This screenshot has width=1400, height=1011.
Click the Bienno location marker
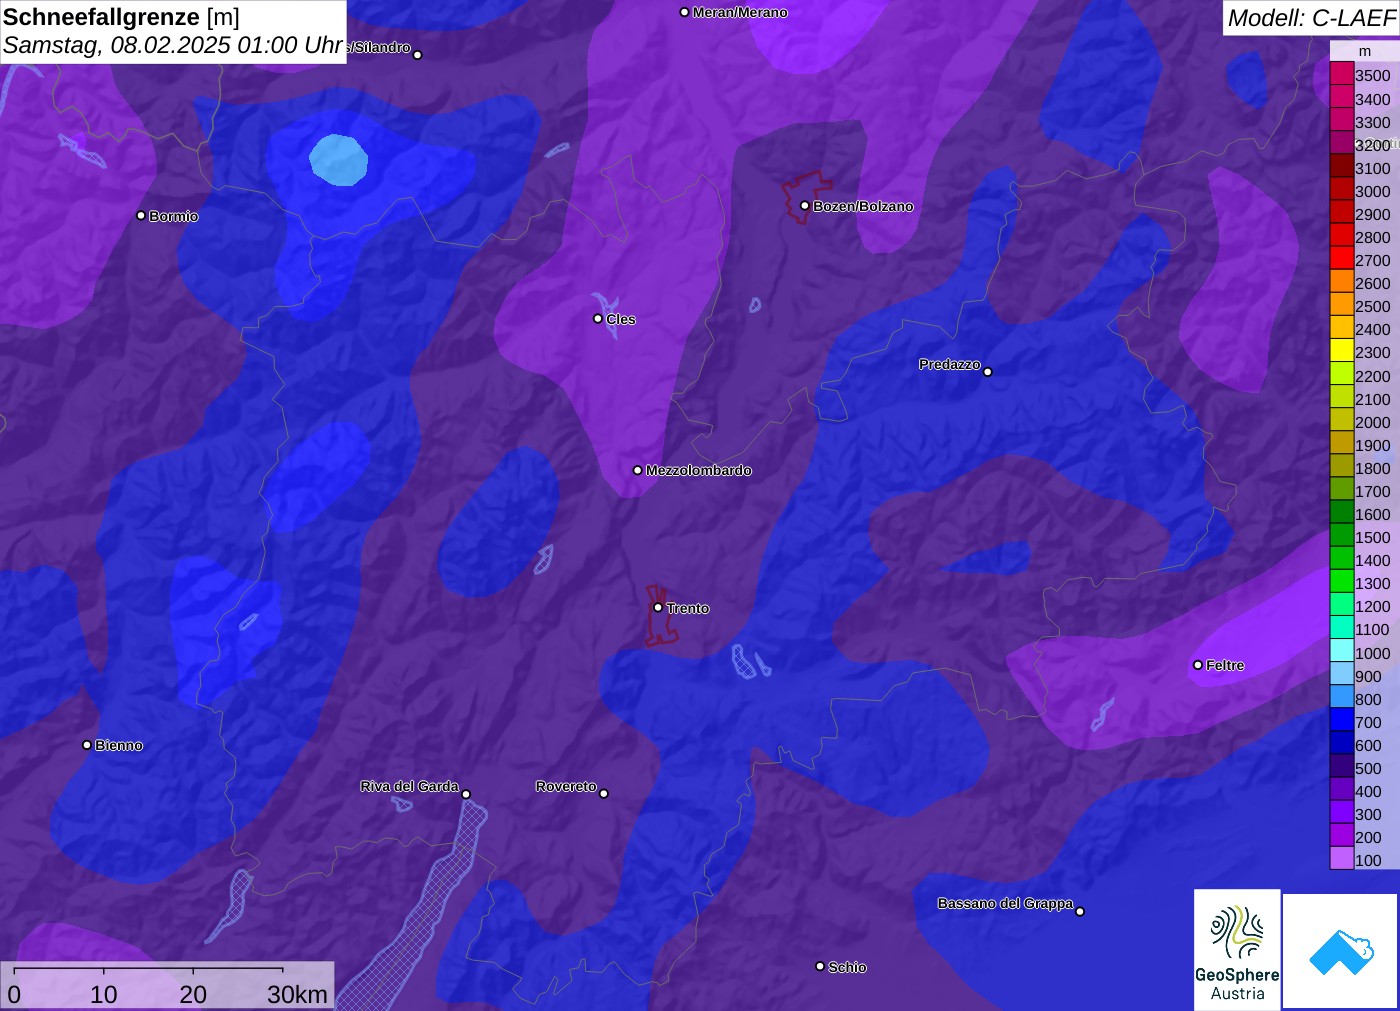pos(87,745)
